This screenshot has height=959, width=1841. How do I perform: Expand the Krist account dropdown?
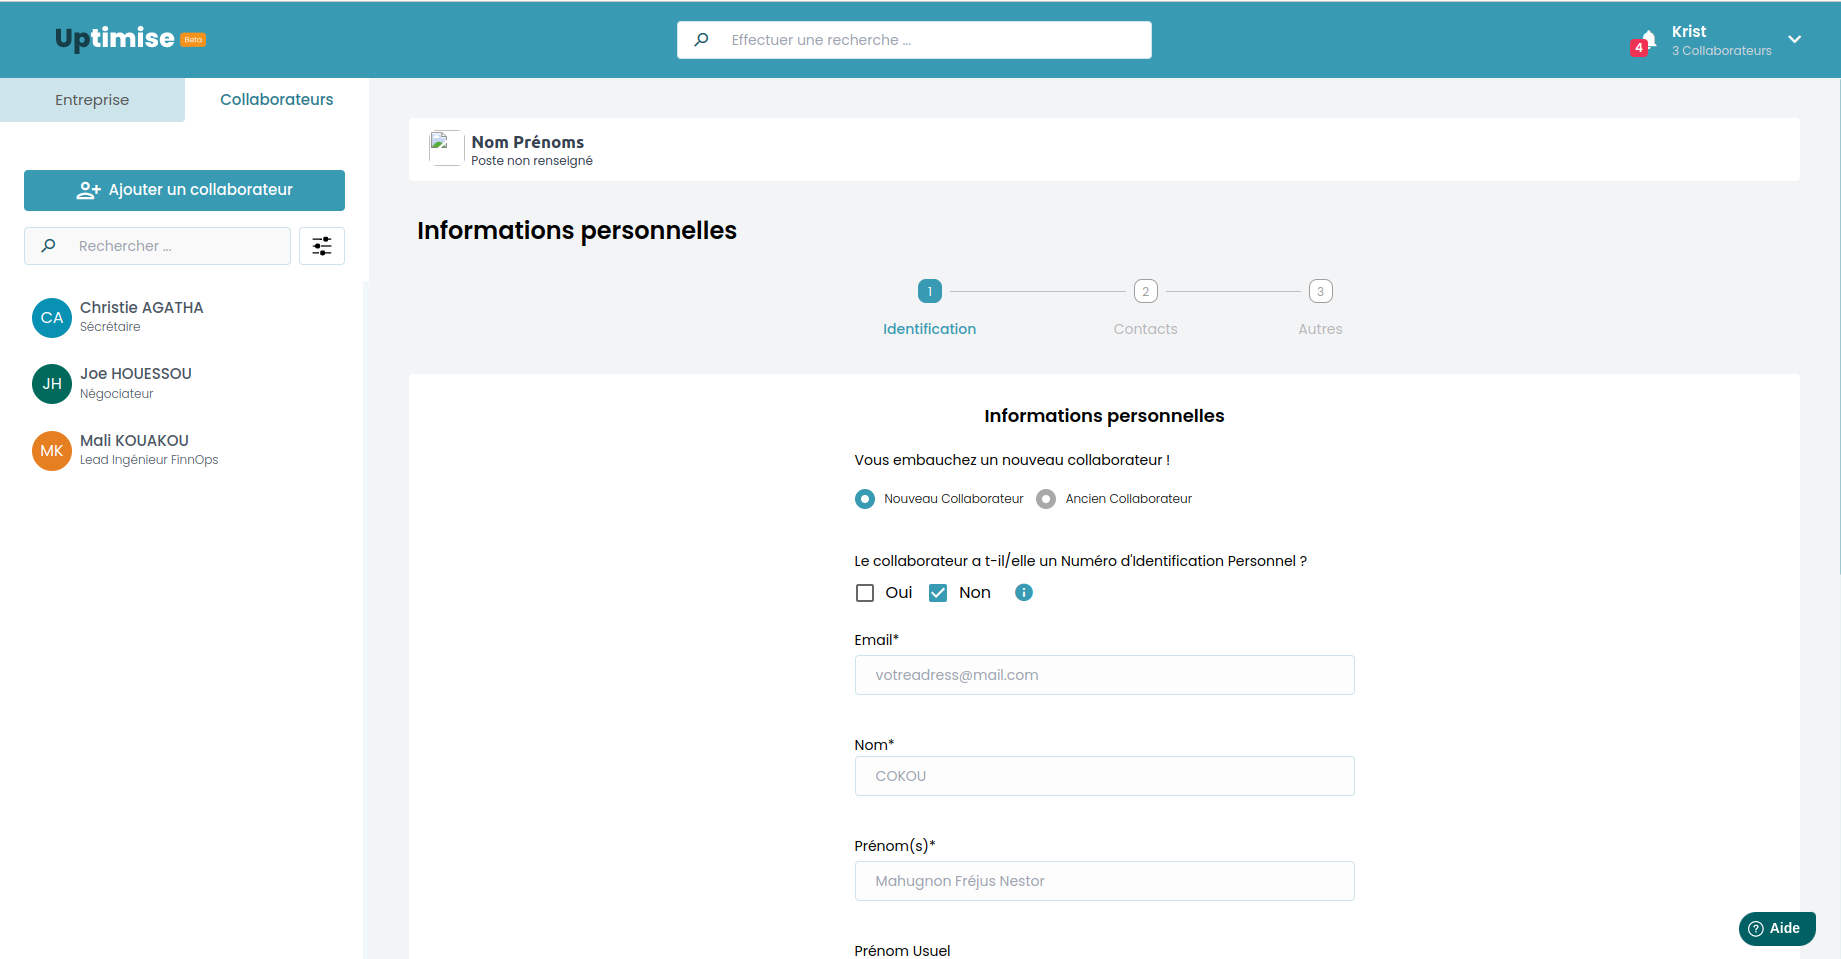tap(1795, 40)
